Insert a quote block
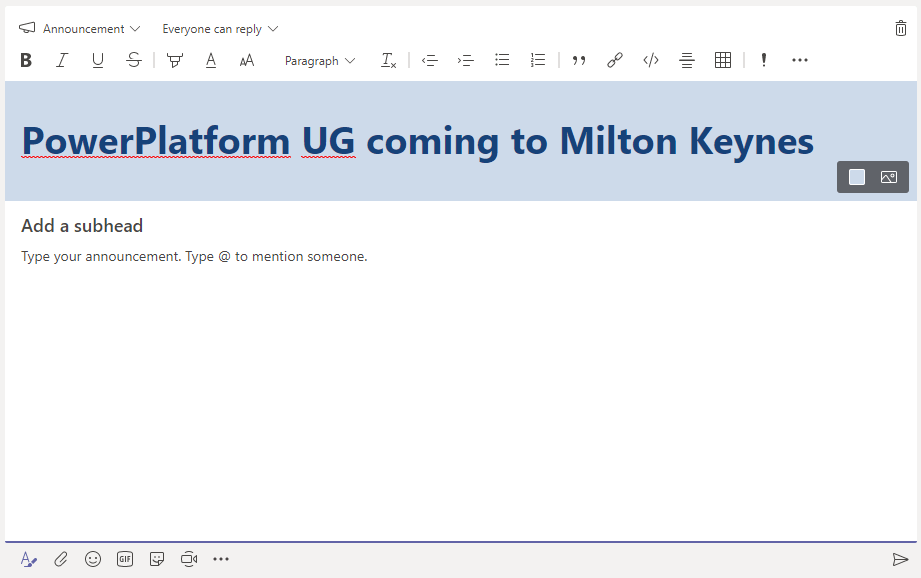Image resolution: width=921 pixels, height=578 pixels. tap(579, 60)
